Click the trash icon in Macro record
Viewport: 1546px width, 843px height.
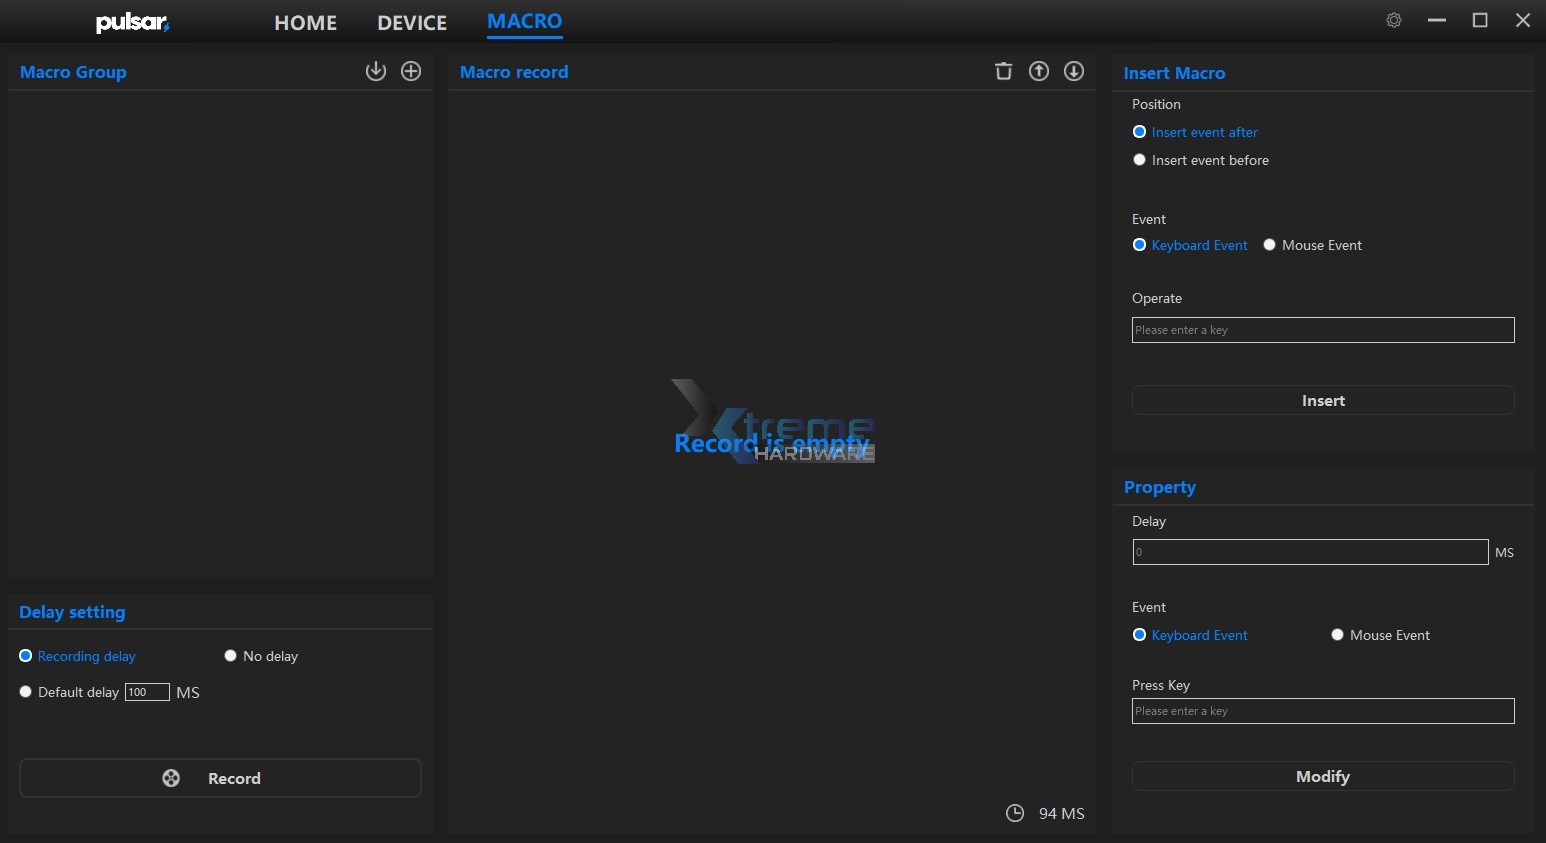click(x=1003, y=71)
